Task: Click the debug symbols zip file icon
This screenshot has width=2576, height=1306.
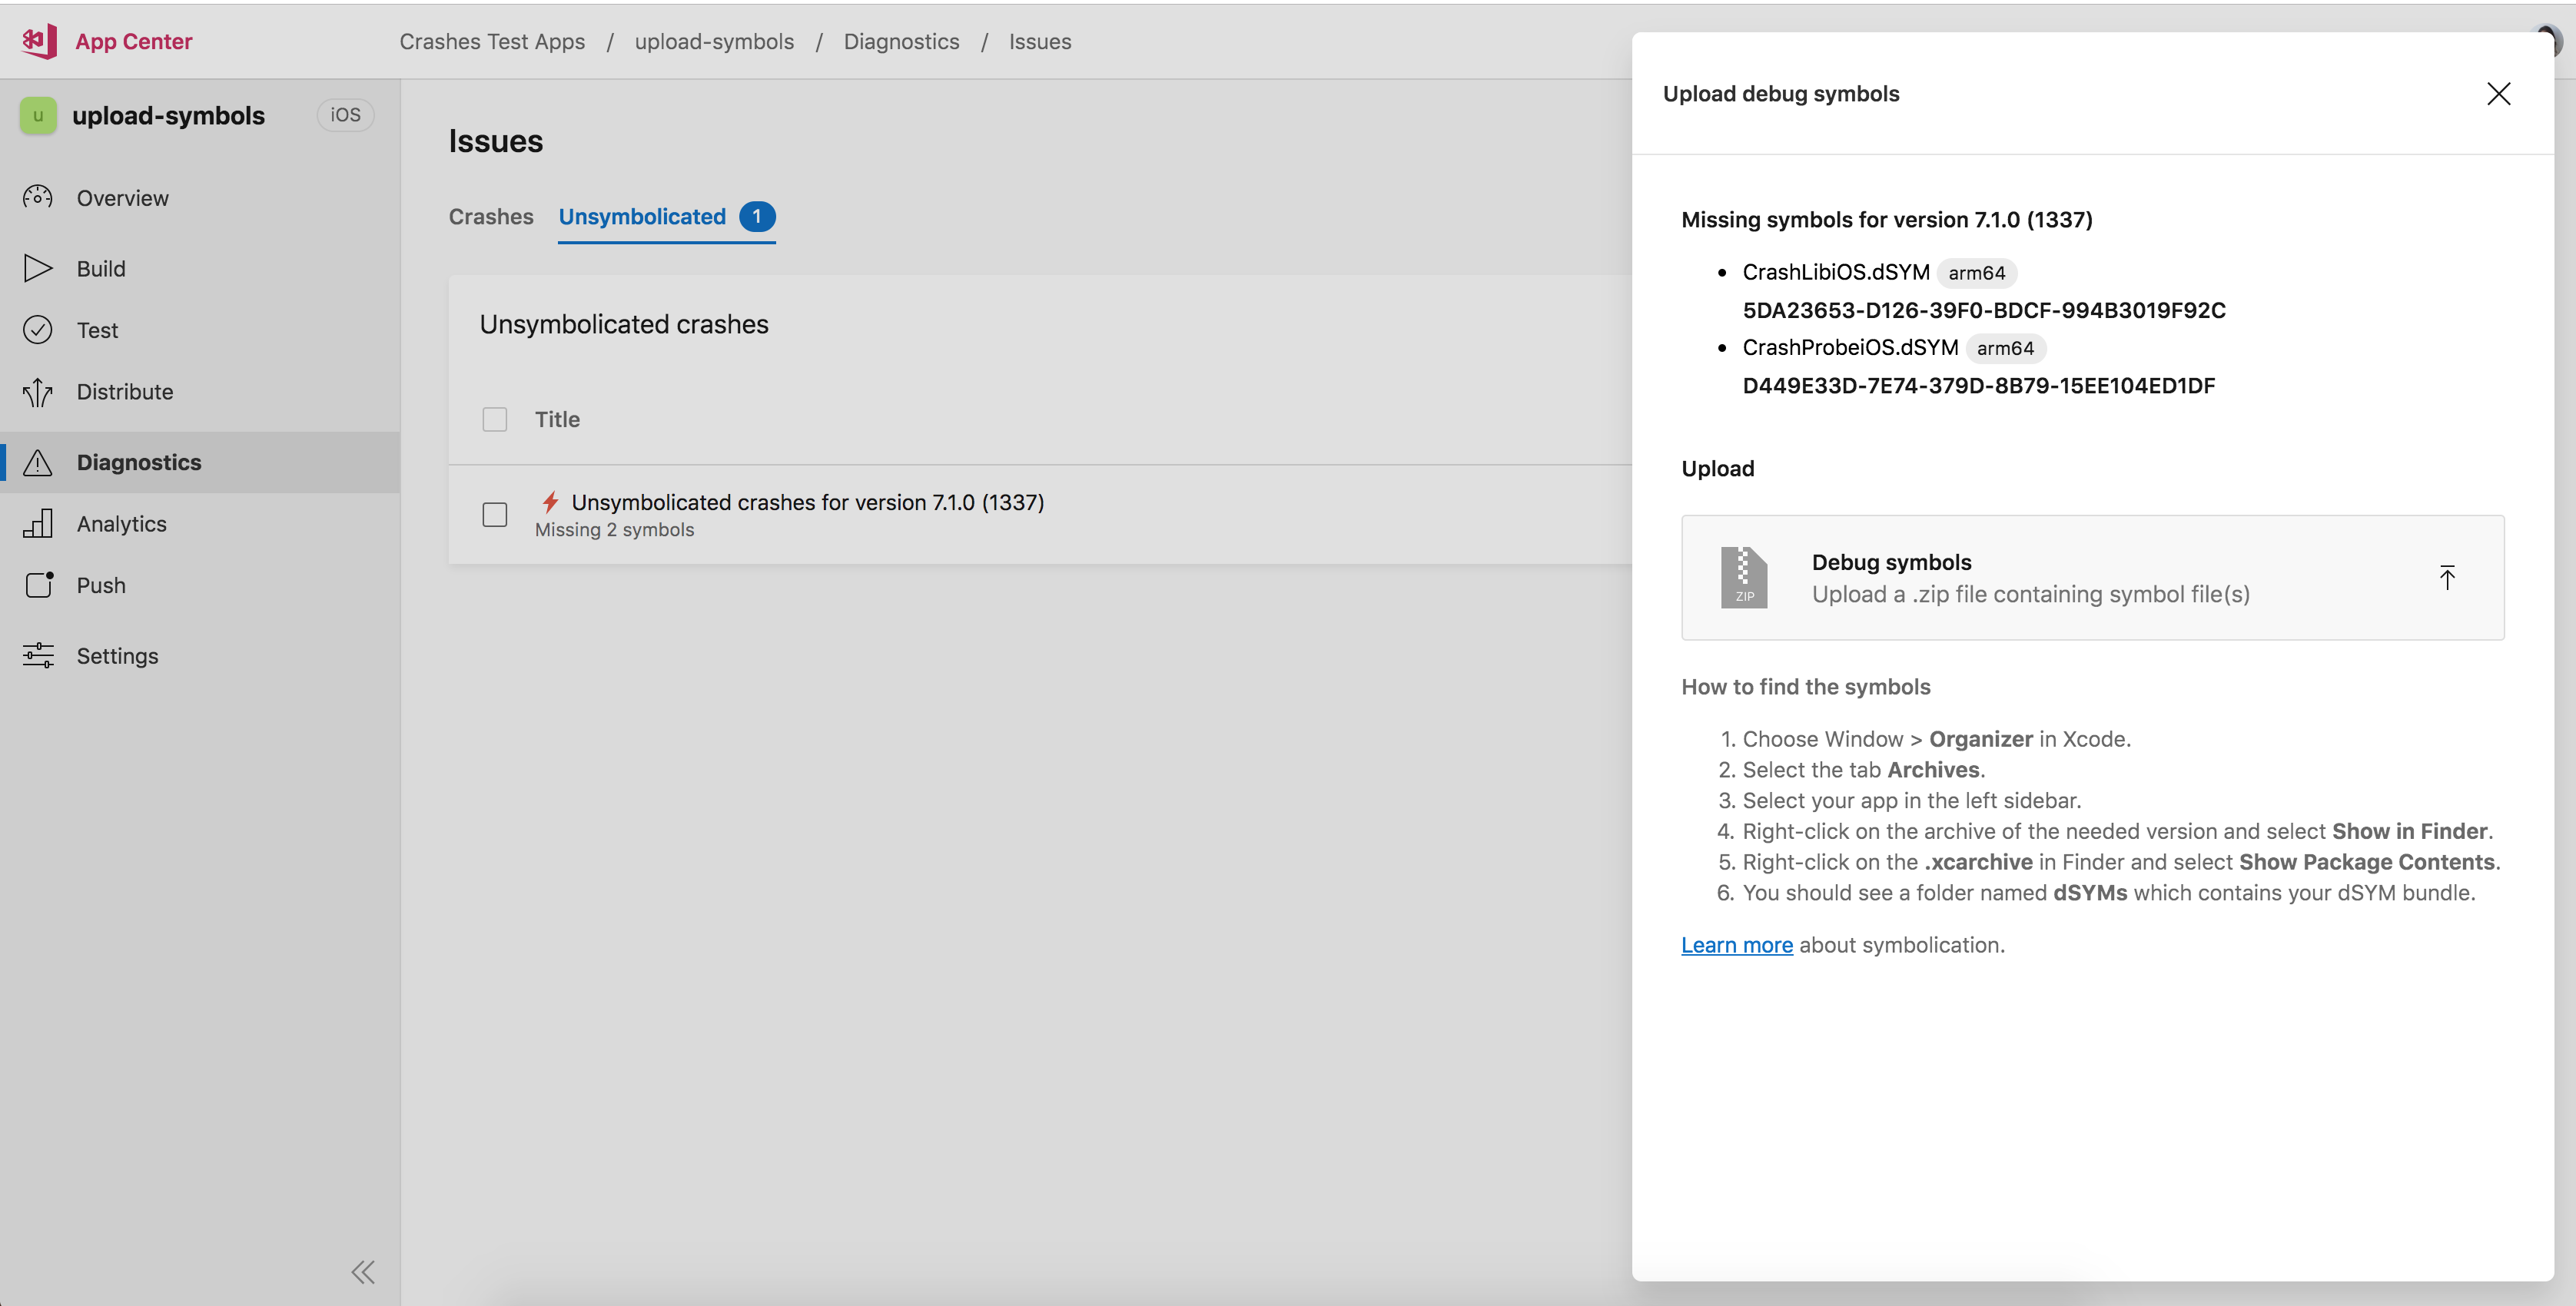Action: point(1744,576)
